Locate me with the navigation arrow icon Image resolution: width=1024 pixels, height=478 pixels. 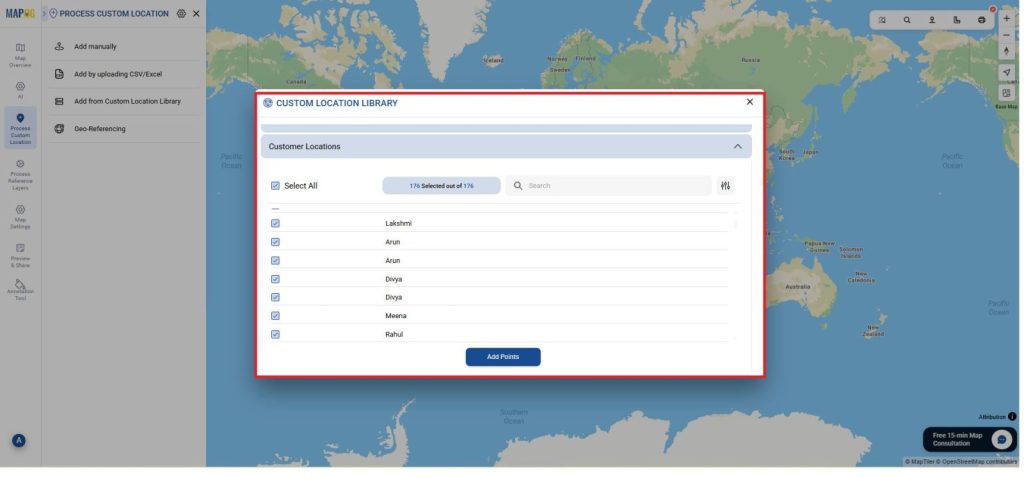tap(1006, 72)
